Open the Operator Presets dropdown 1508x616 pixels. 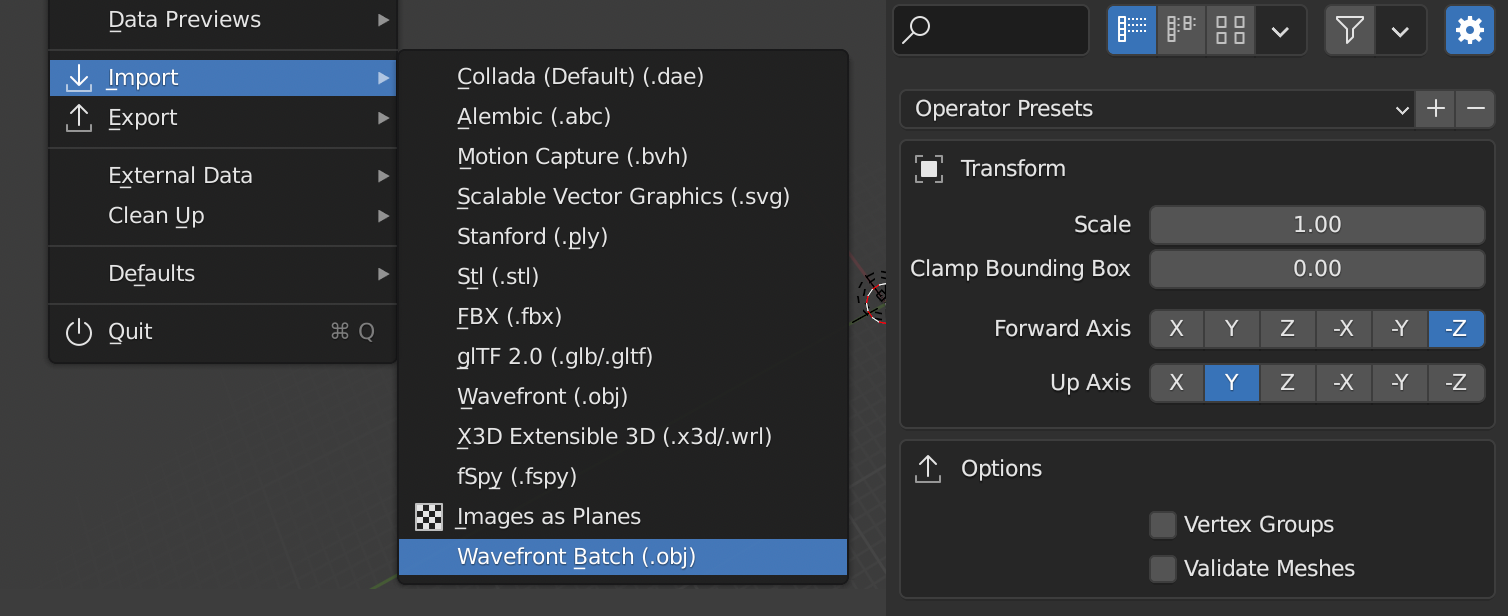[1150, 109]
